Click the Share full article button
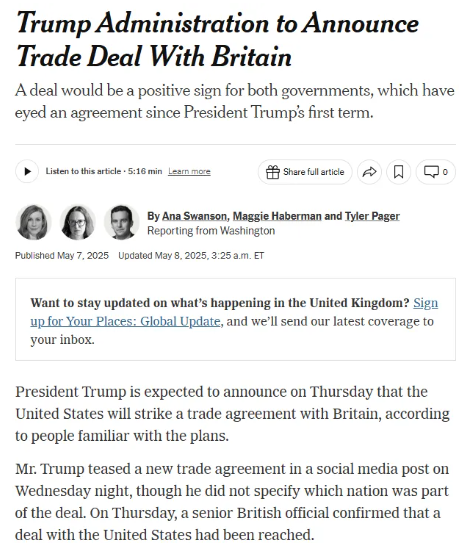The width and height of the screenshot is (465, 545). (x=305, y=172)
